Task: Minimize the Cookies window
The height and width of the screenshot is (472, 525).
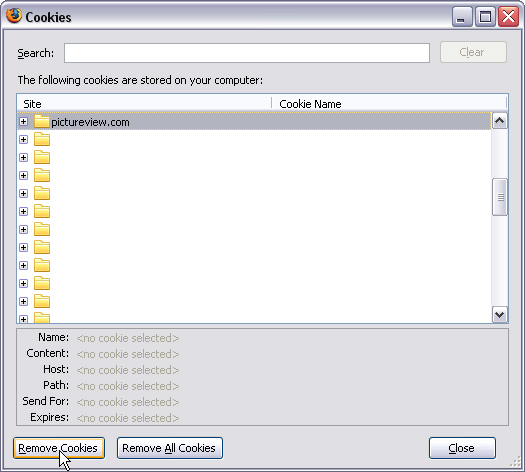Action: (462, 17)
